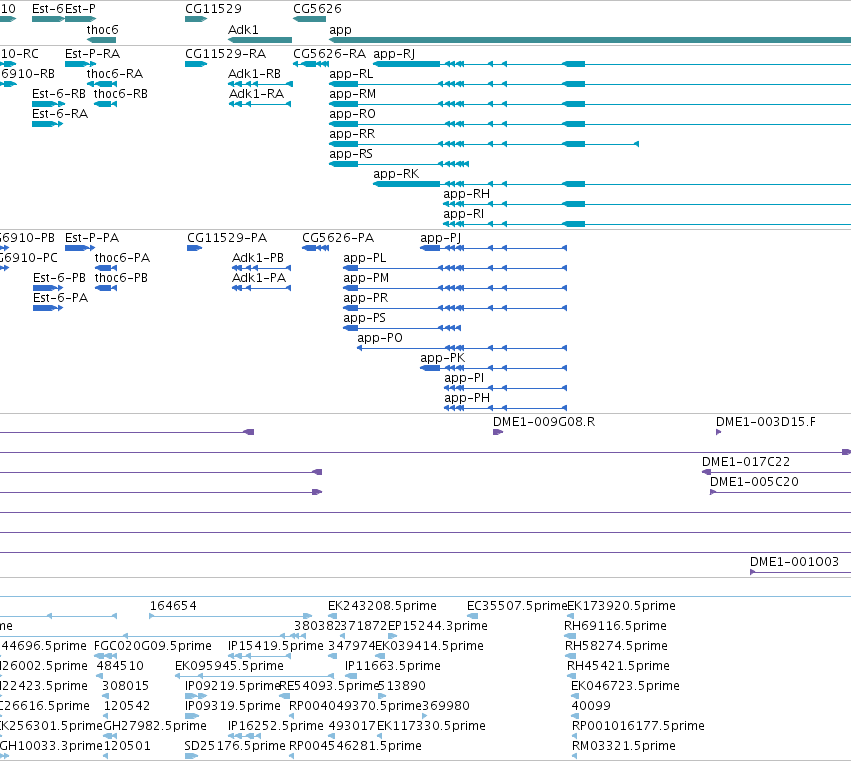Click clone DME1-003D15.F label

click(x=765, y=422)
